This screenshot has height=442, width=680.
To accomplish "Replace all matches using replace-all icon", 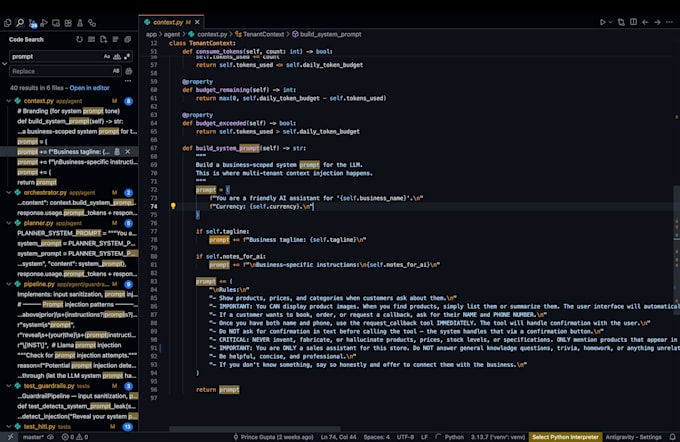I will click(x=129, y=71).
